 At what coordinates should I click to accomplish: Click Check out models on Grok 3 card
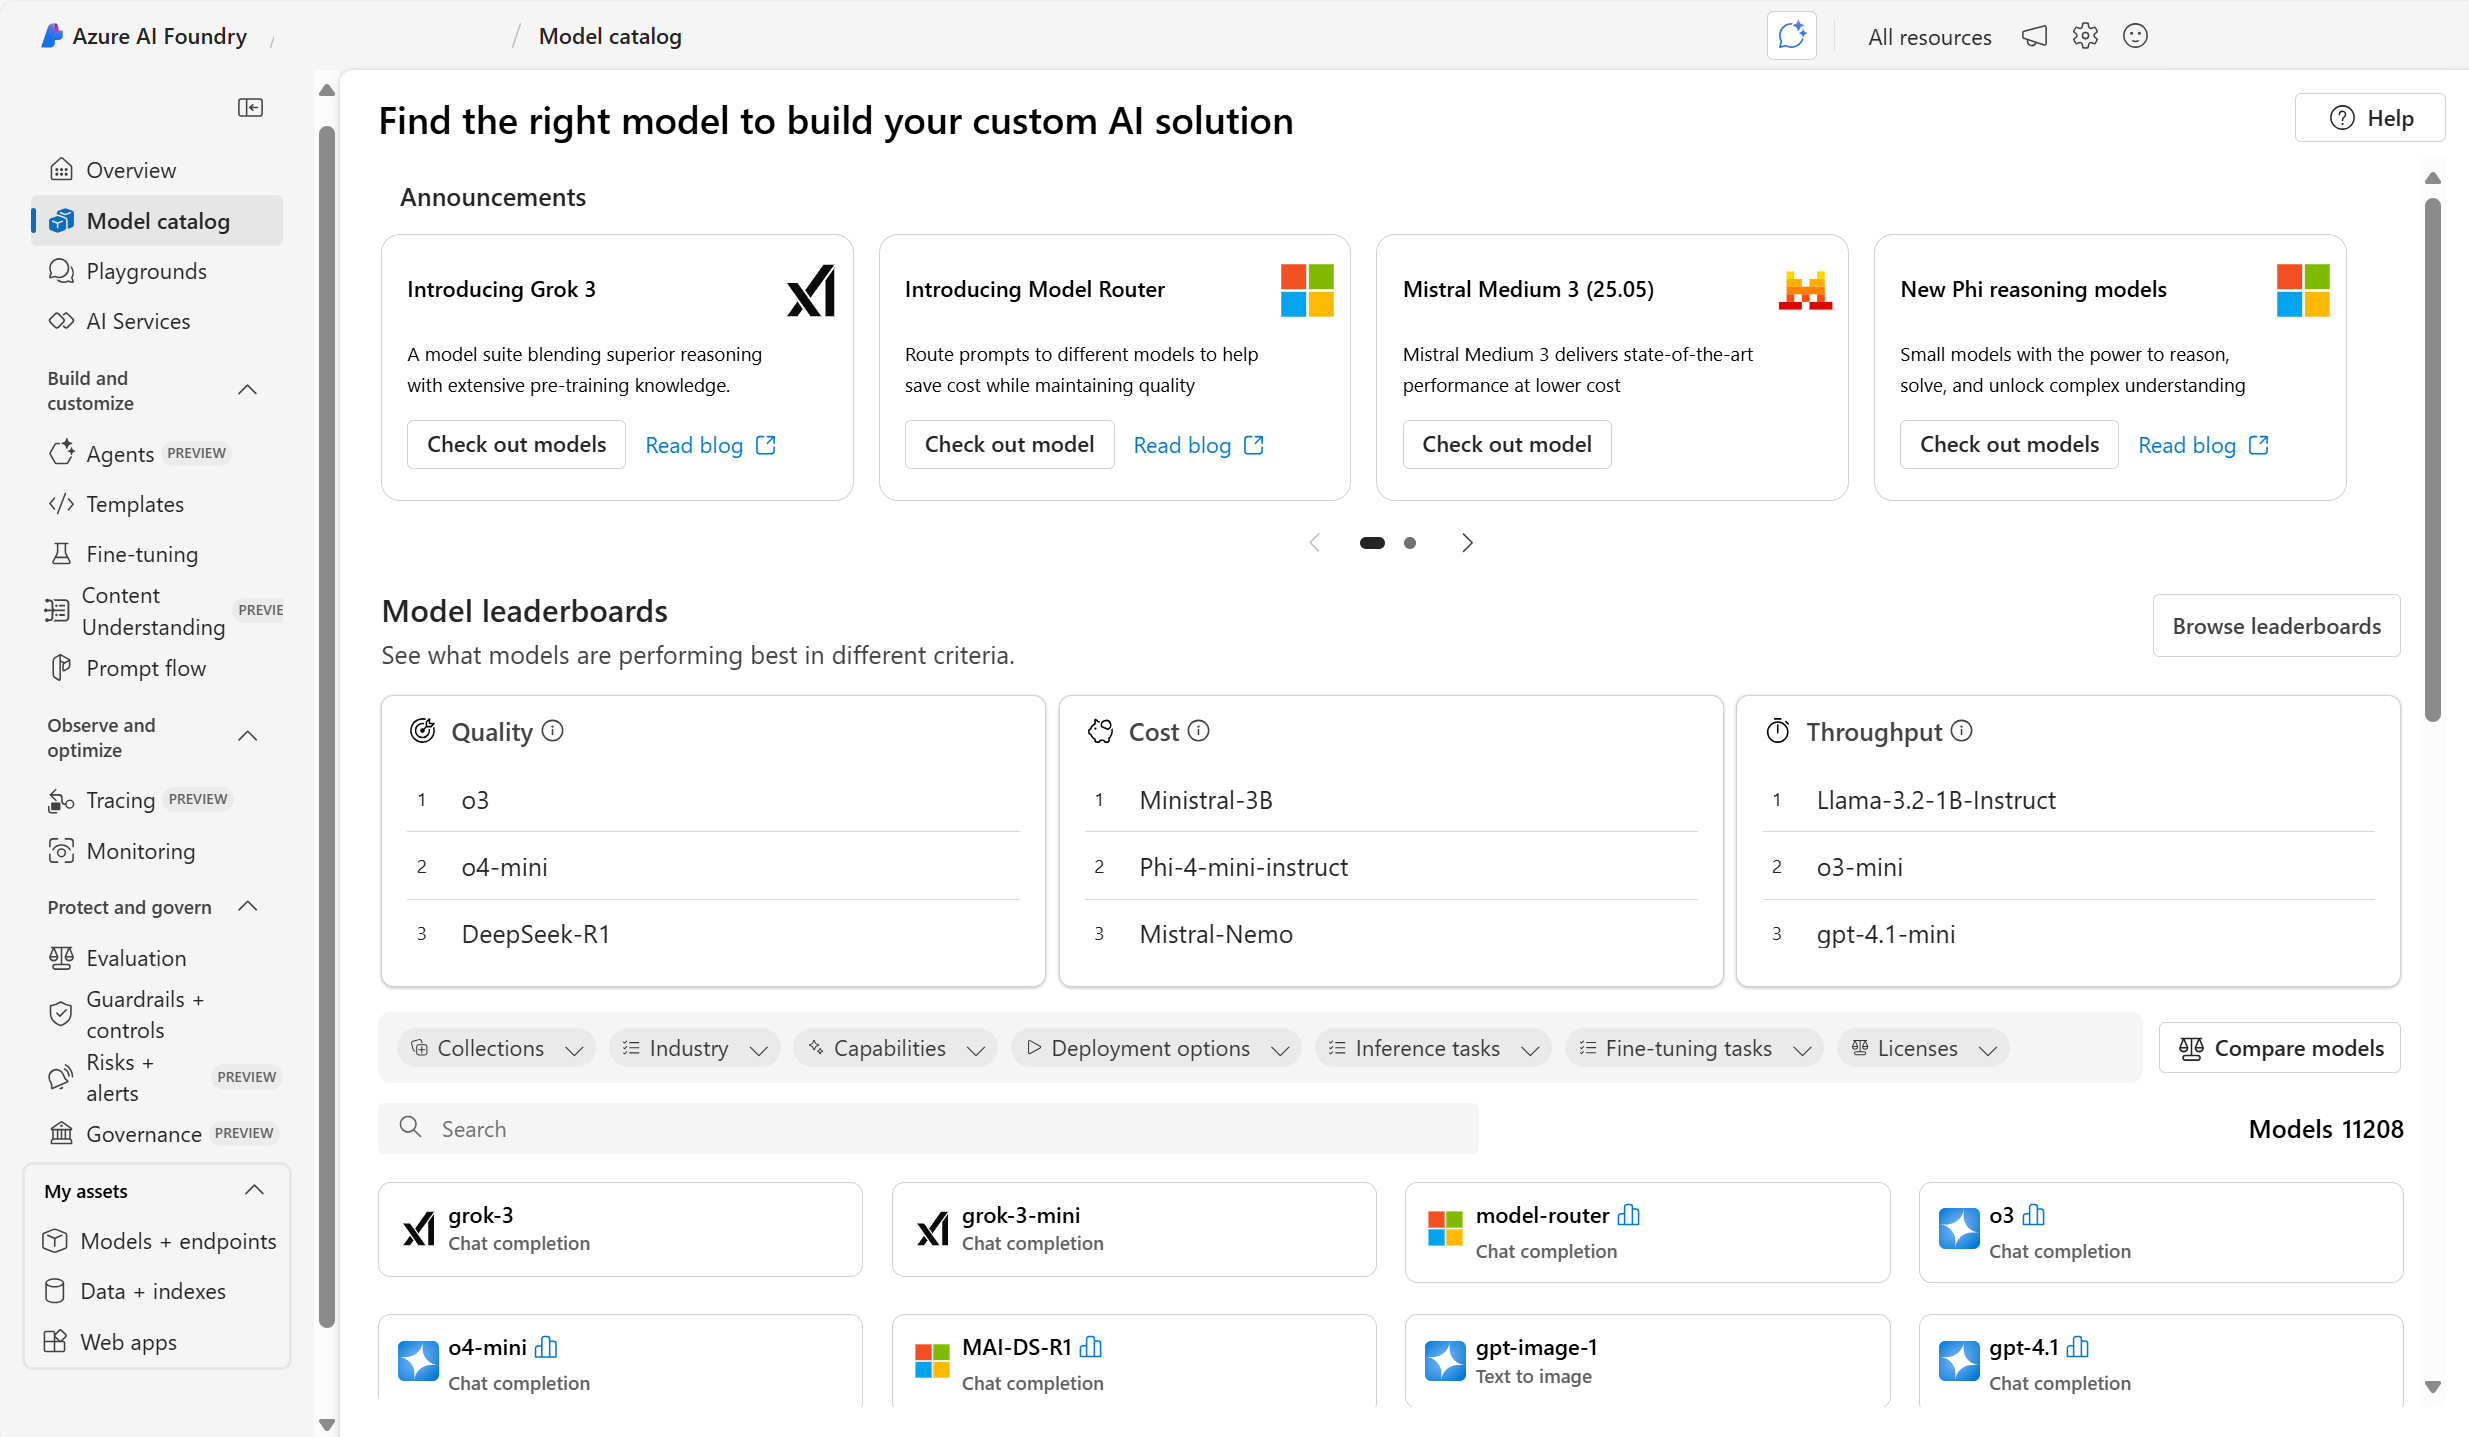tap(516, 444)
